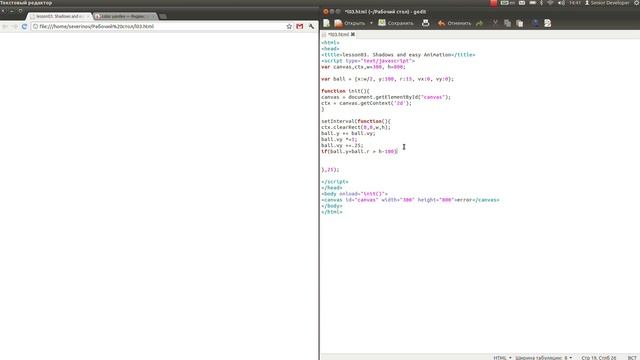Open the Wi-Fi network indicator
640x360 pixels.
pyautogui.click(x=550, y=3)
